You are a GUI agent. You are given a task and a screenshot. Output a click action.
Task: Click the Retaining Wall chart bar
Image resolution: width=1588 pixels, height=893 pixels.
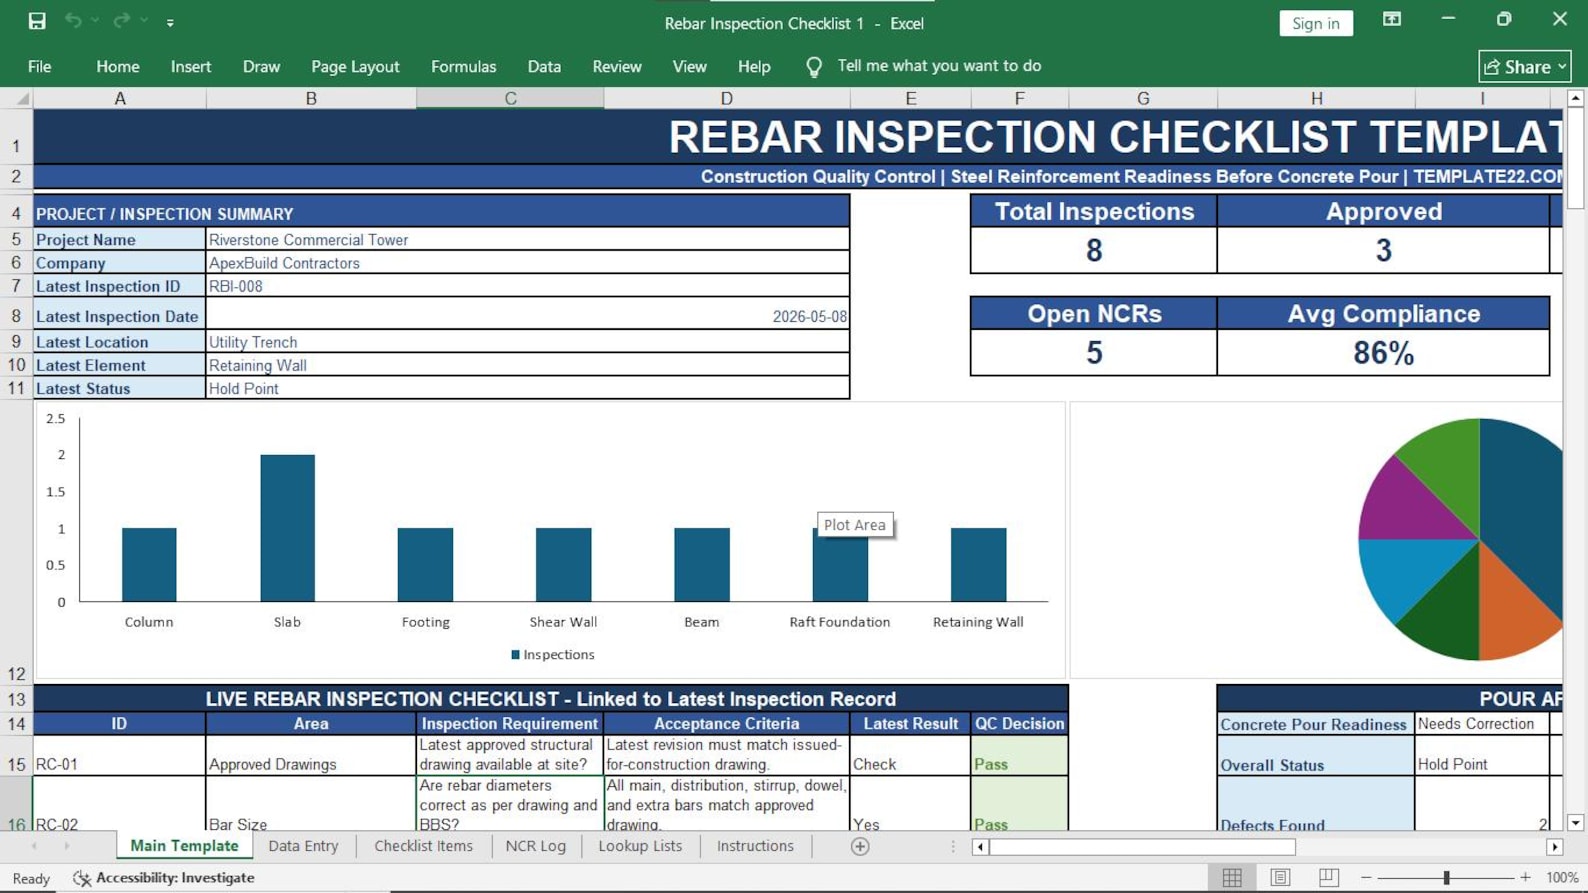pos(978,565)
